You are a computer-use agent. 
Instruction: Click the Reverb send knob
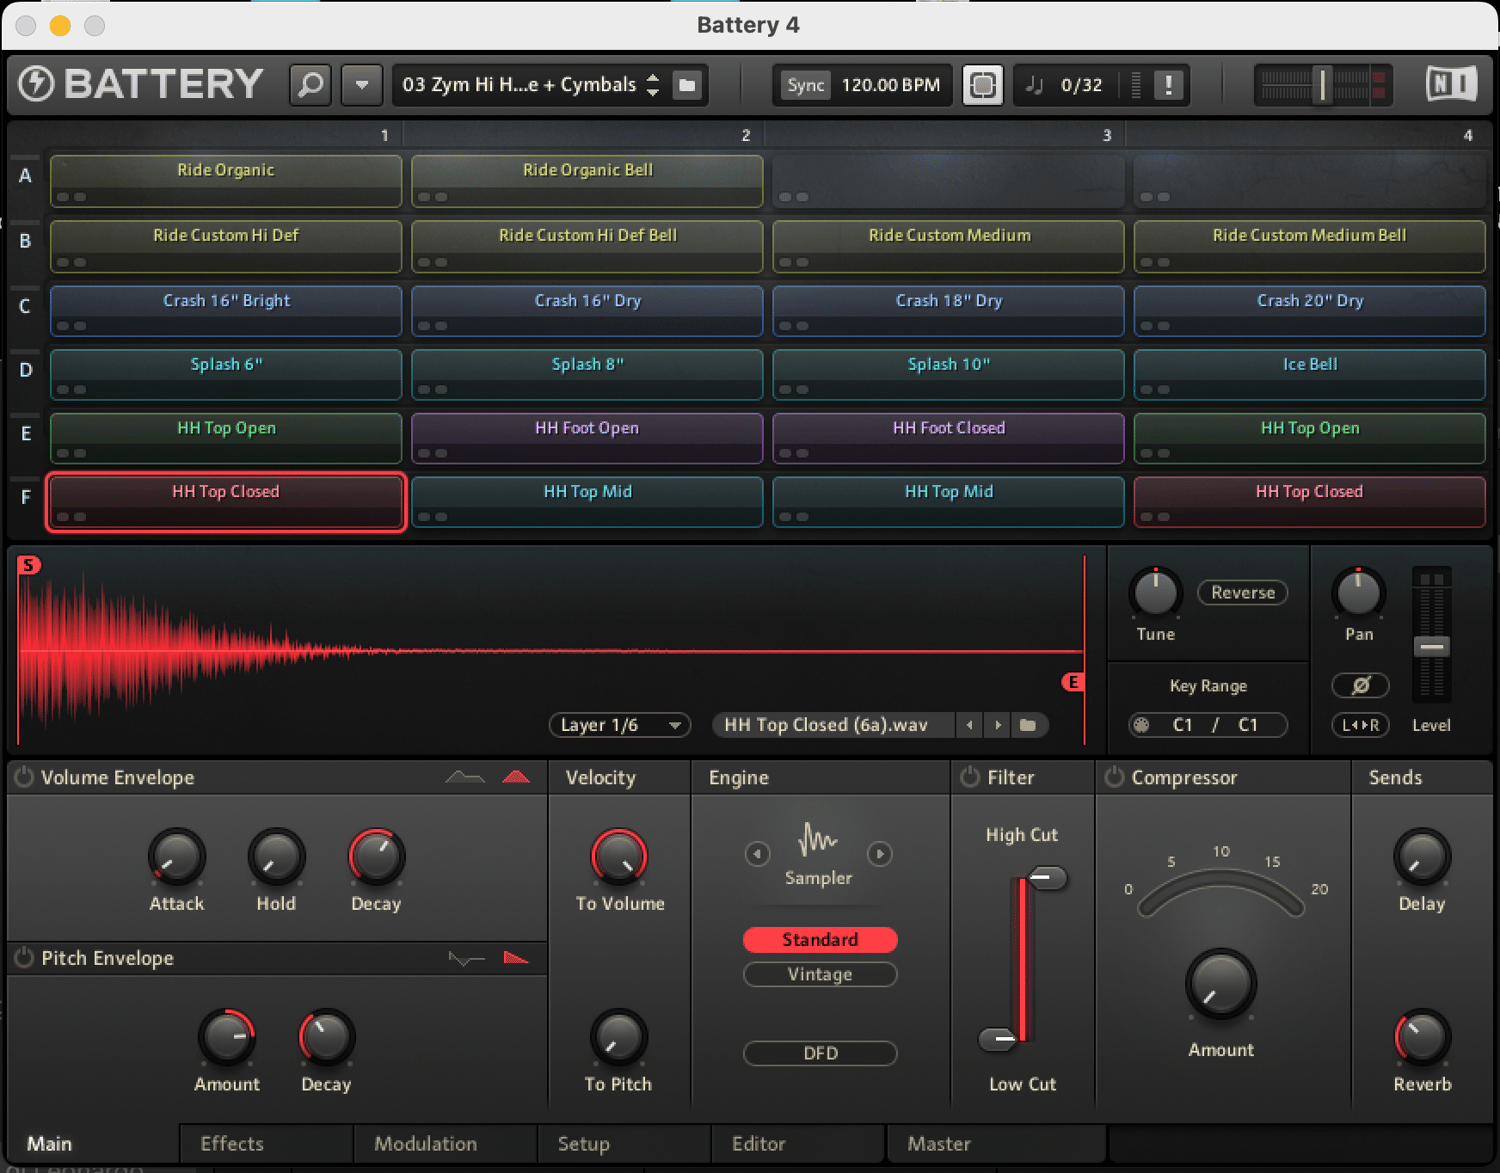click(1421, 1038)
